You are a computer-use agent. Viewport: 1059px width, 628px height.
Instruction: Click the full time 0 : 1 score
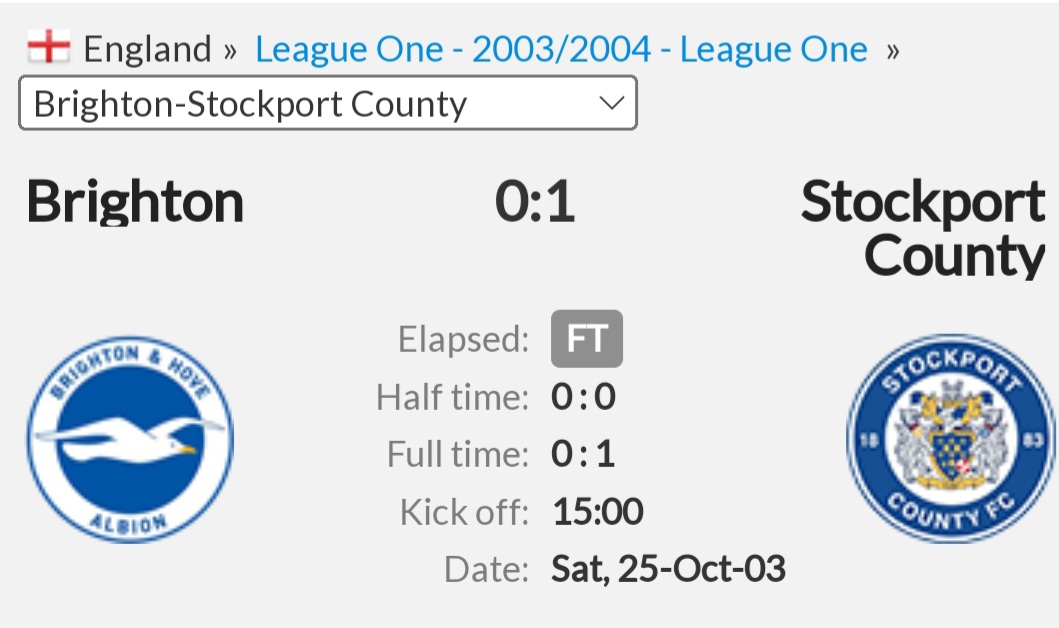coord(583,454)
